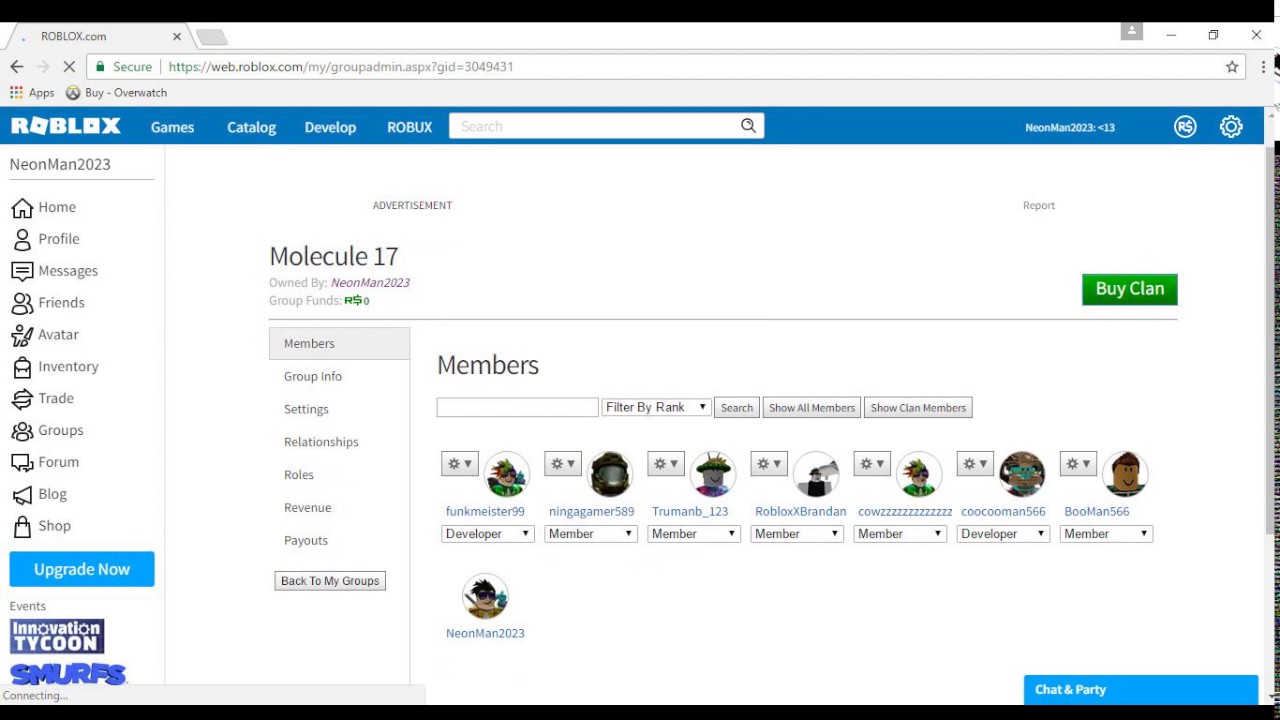This screenshot has width=1280, height=720.
Task: Open the Develop navigation item
Action: [x=330, y=127]
